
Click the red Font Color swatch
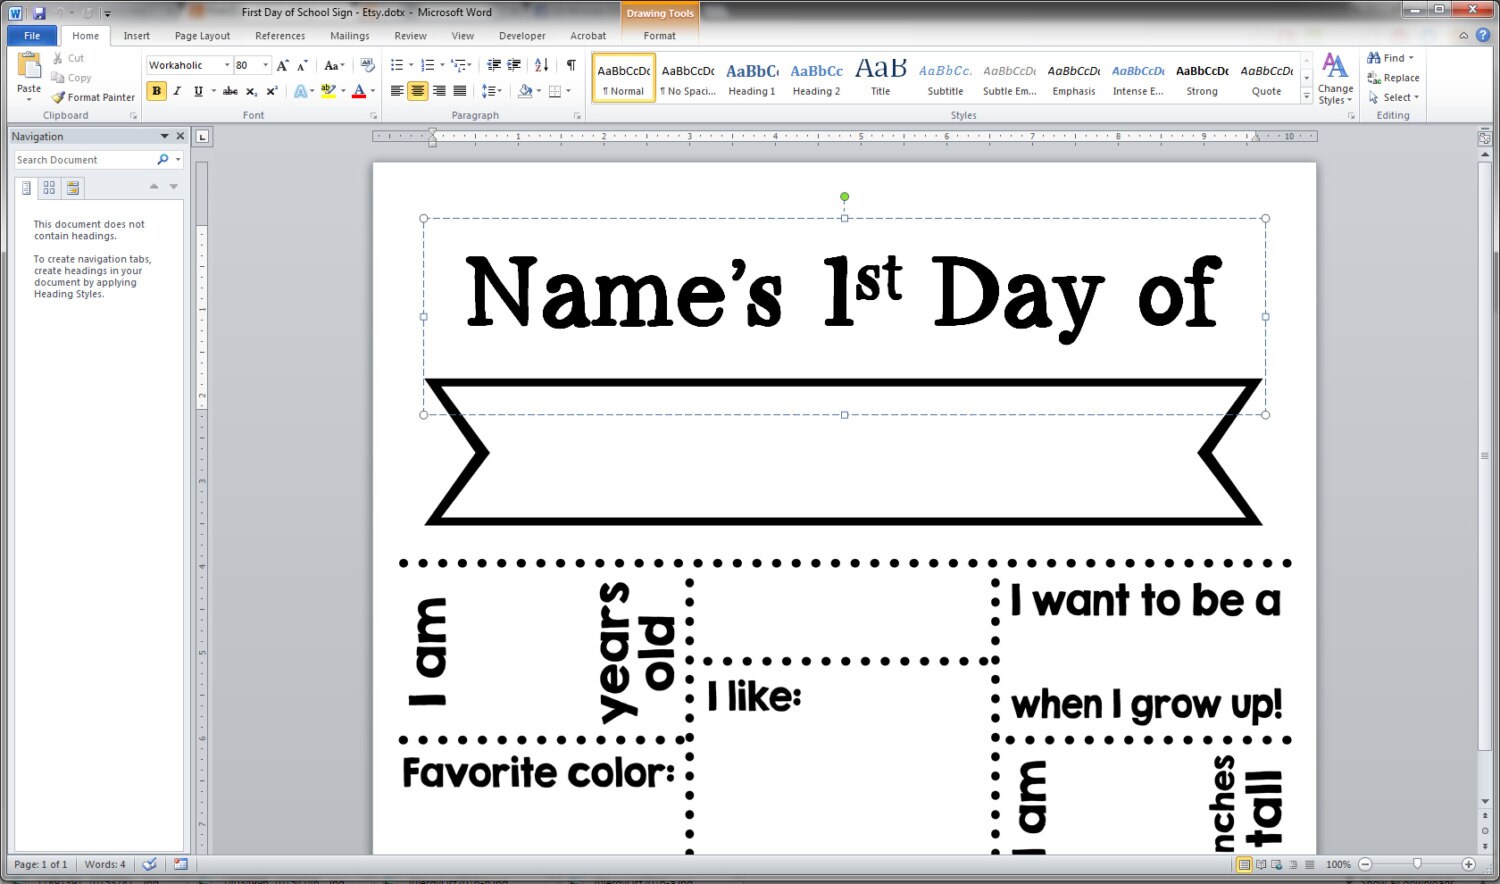pos(359,91)
